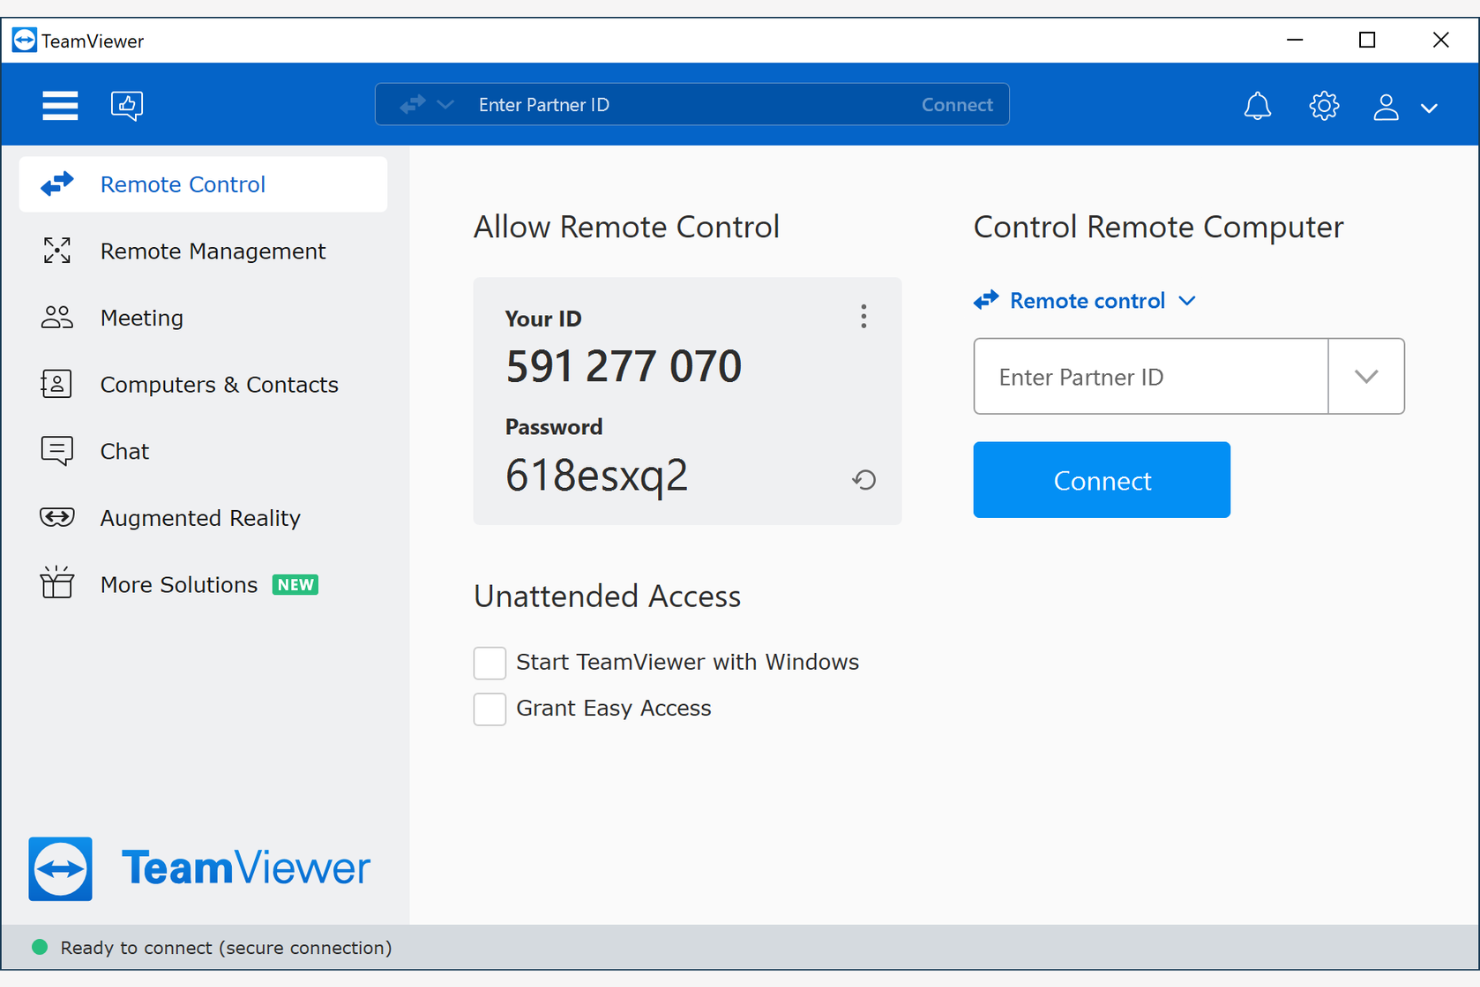Image resolution: width=1480 pixels, height=987 pixels.
Task: Enable Start TeamViewer with Windows
Action: 489,662
